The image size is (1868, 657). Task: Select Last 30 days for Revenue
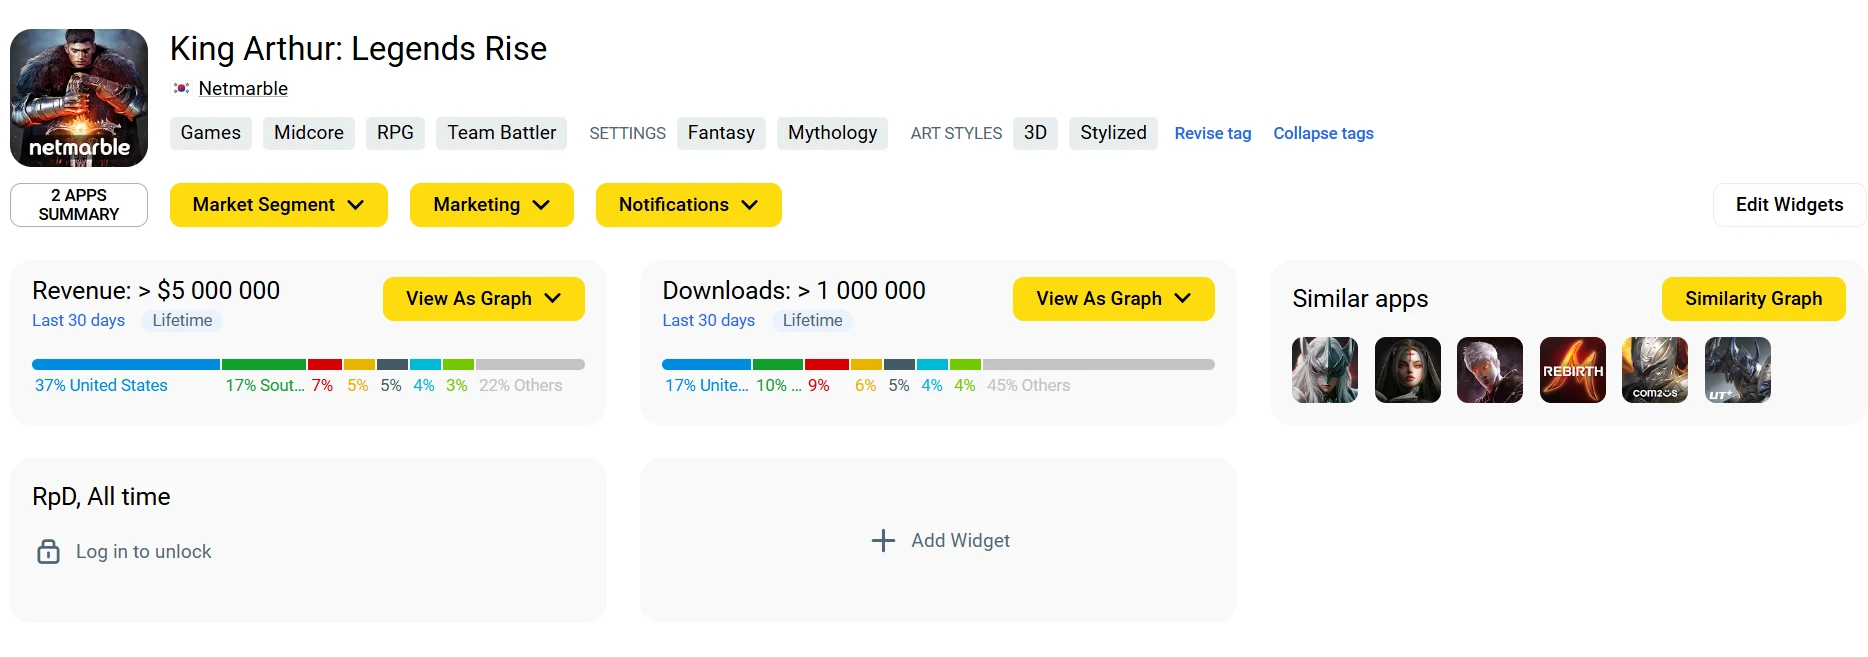coord(78,321)
